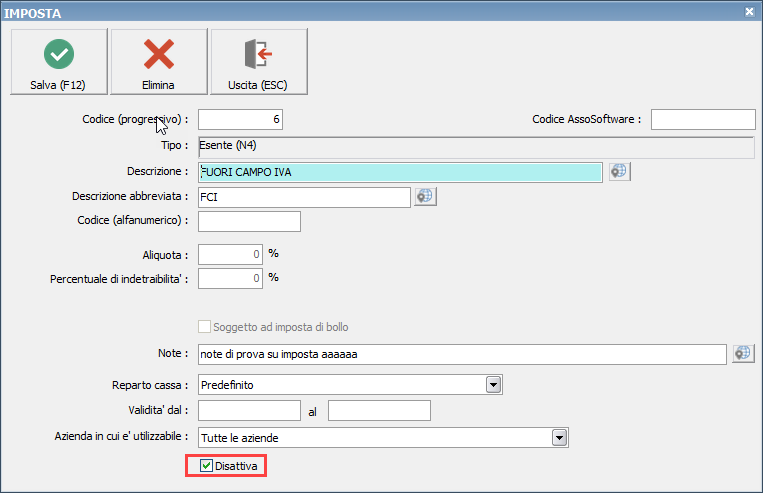Click the Tipo field showing Esente (N4)
The height and width of the screenshot is (493, 763).
click(476, 147)
